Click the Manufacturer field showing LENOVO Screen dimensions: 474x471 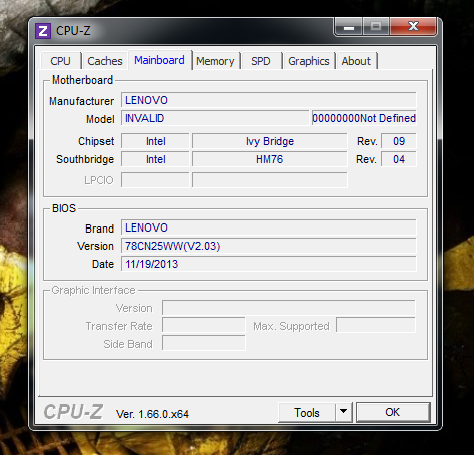click(x=269, y=100)
